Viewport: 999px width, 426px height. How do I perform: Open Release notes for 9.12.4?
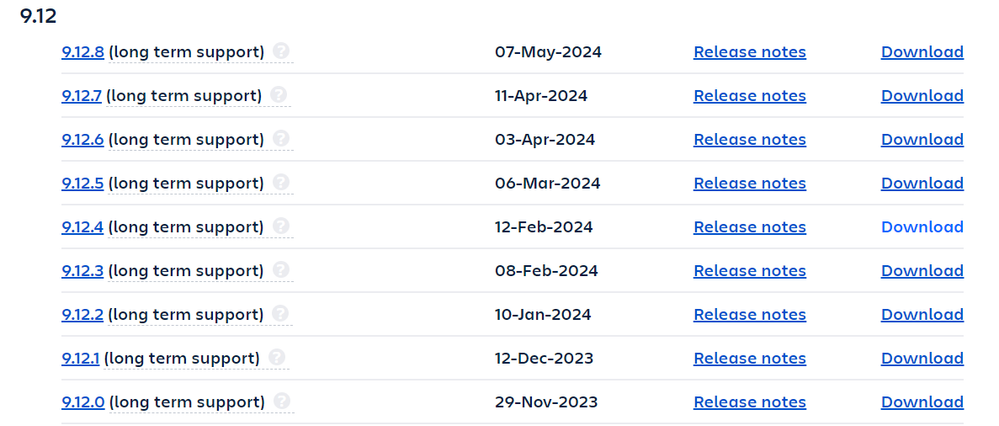point(750,227)
